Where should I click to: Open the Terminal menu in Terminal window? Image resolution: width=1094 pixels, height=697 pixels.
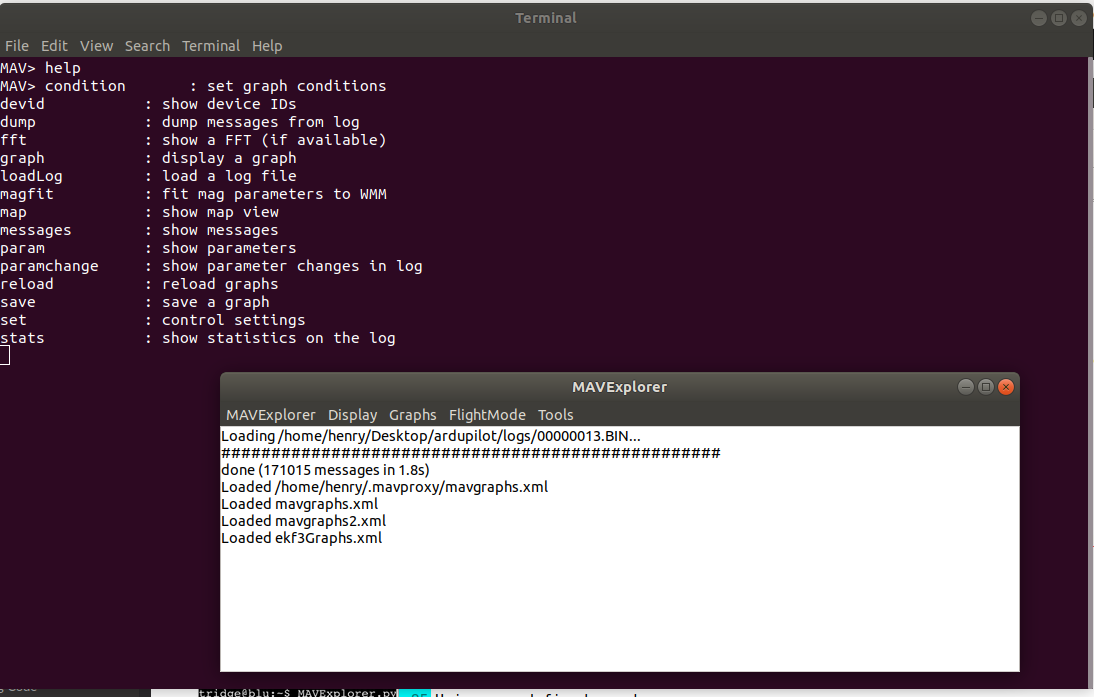point(211,46)
